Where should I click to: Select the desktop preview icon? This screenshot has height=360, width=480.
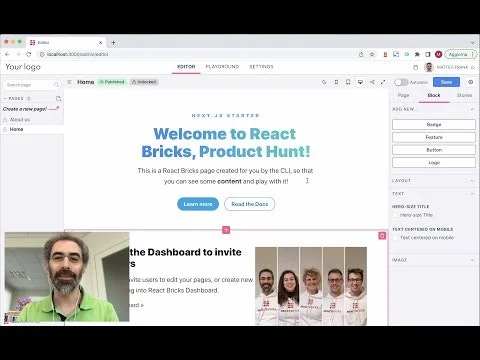point(360,82)
